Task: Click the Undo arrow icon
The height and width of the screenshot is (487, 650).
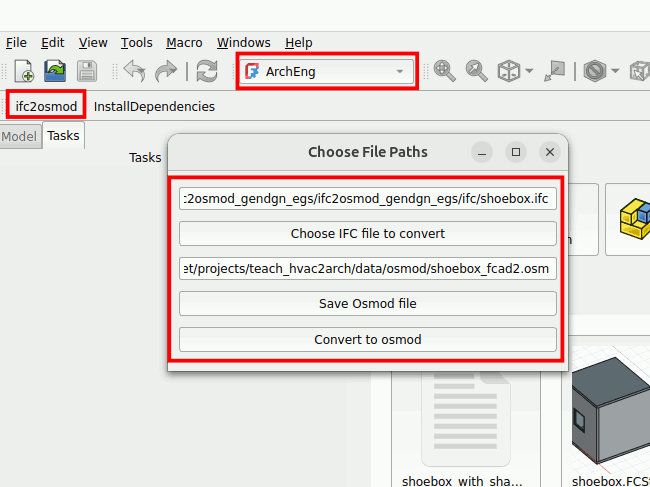Action: (x=134, y=72)
